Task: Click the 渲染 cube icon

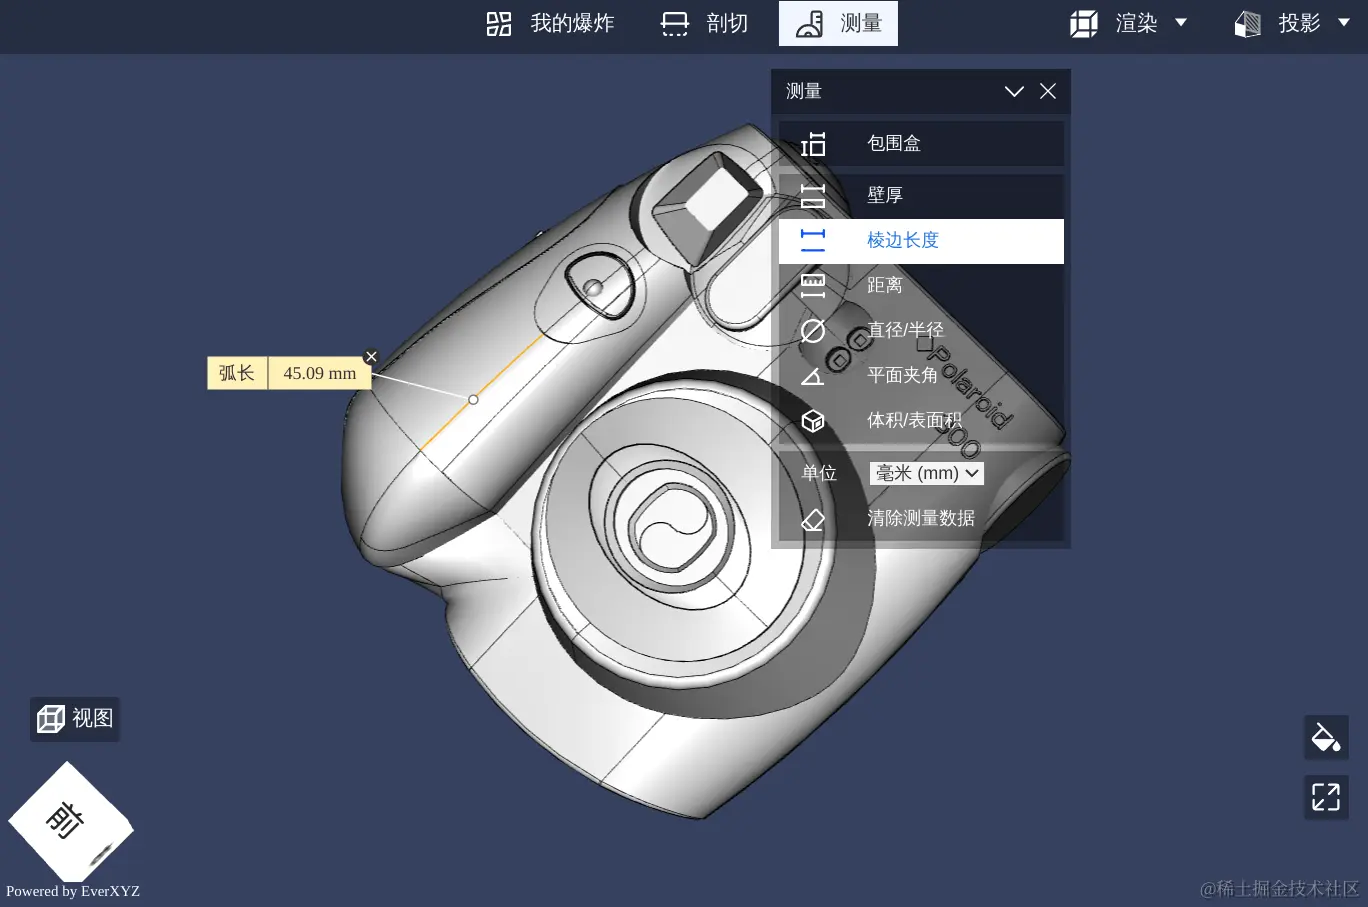Action: coord(1084,23)
